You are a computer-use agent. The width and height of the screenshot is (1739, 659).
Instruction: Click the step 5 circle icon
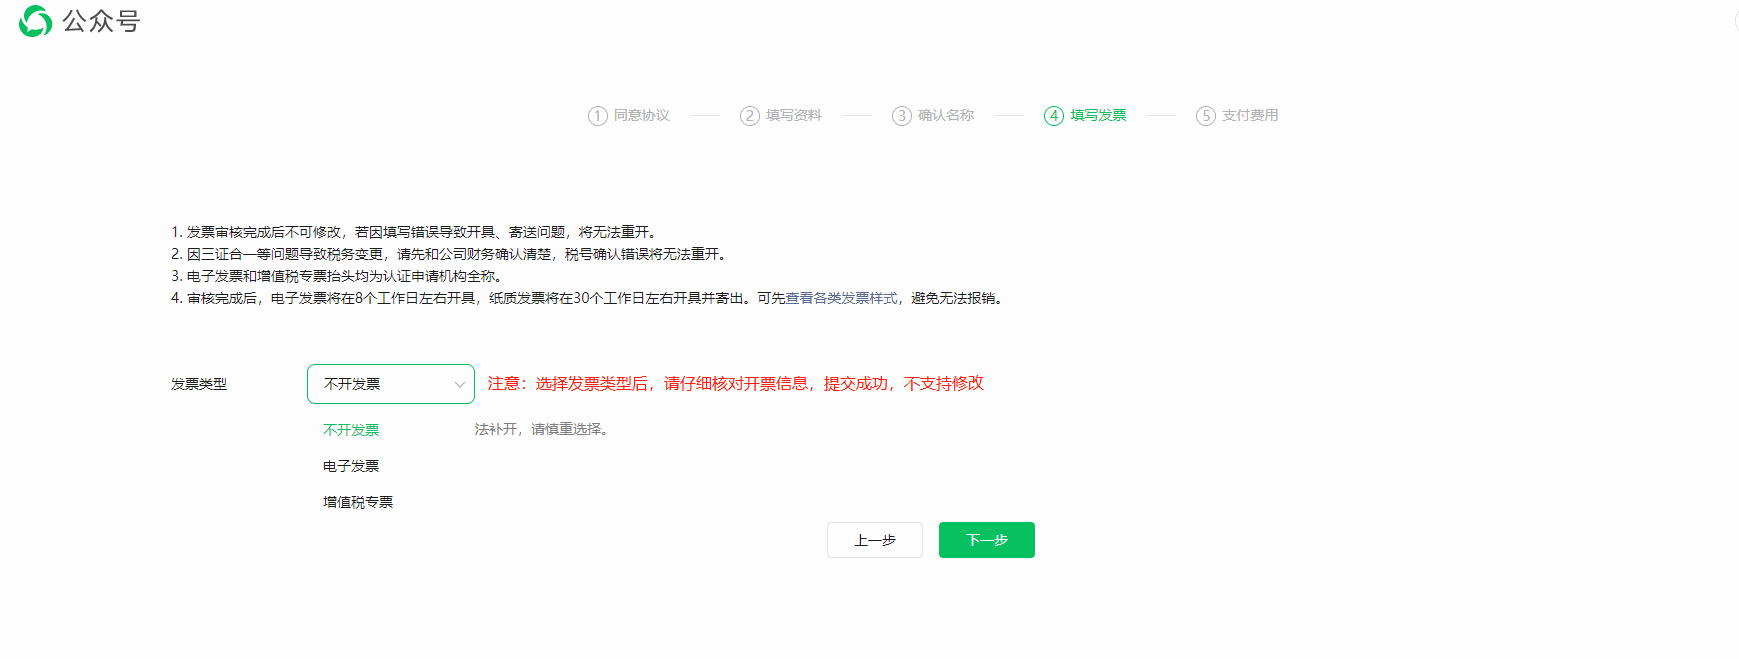click(1206, 116)
